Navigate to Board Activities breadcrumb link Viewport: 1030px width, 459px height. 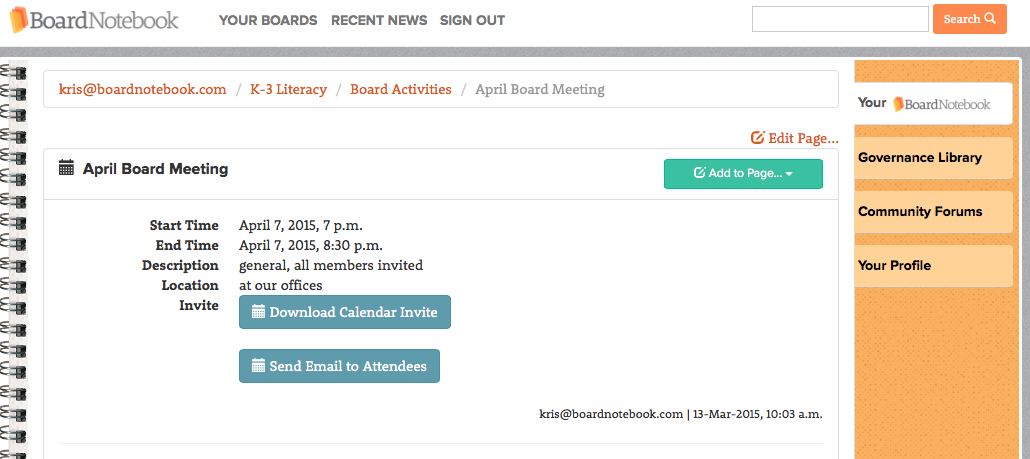pyautogui.click(x=401, y=89)
